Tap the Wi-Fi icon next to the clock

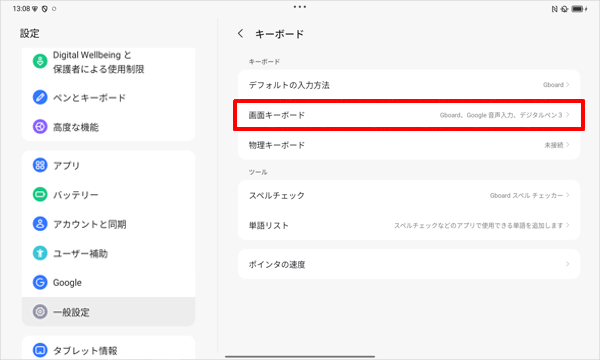point(35,9)
